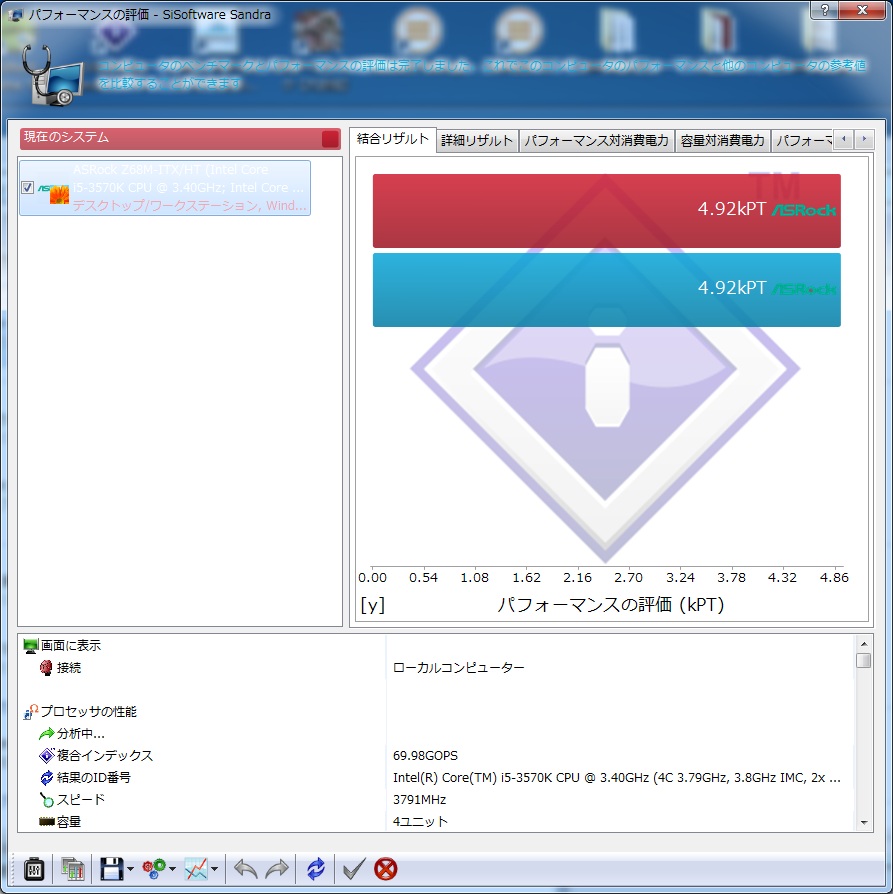Click the details list scroll down arrow
The height and width of the screenshot is (894, 893).
pos(864,822)
